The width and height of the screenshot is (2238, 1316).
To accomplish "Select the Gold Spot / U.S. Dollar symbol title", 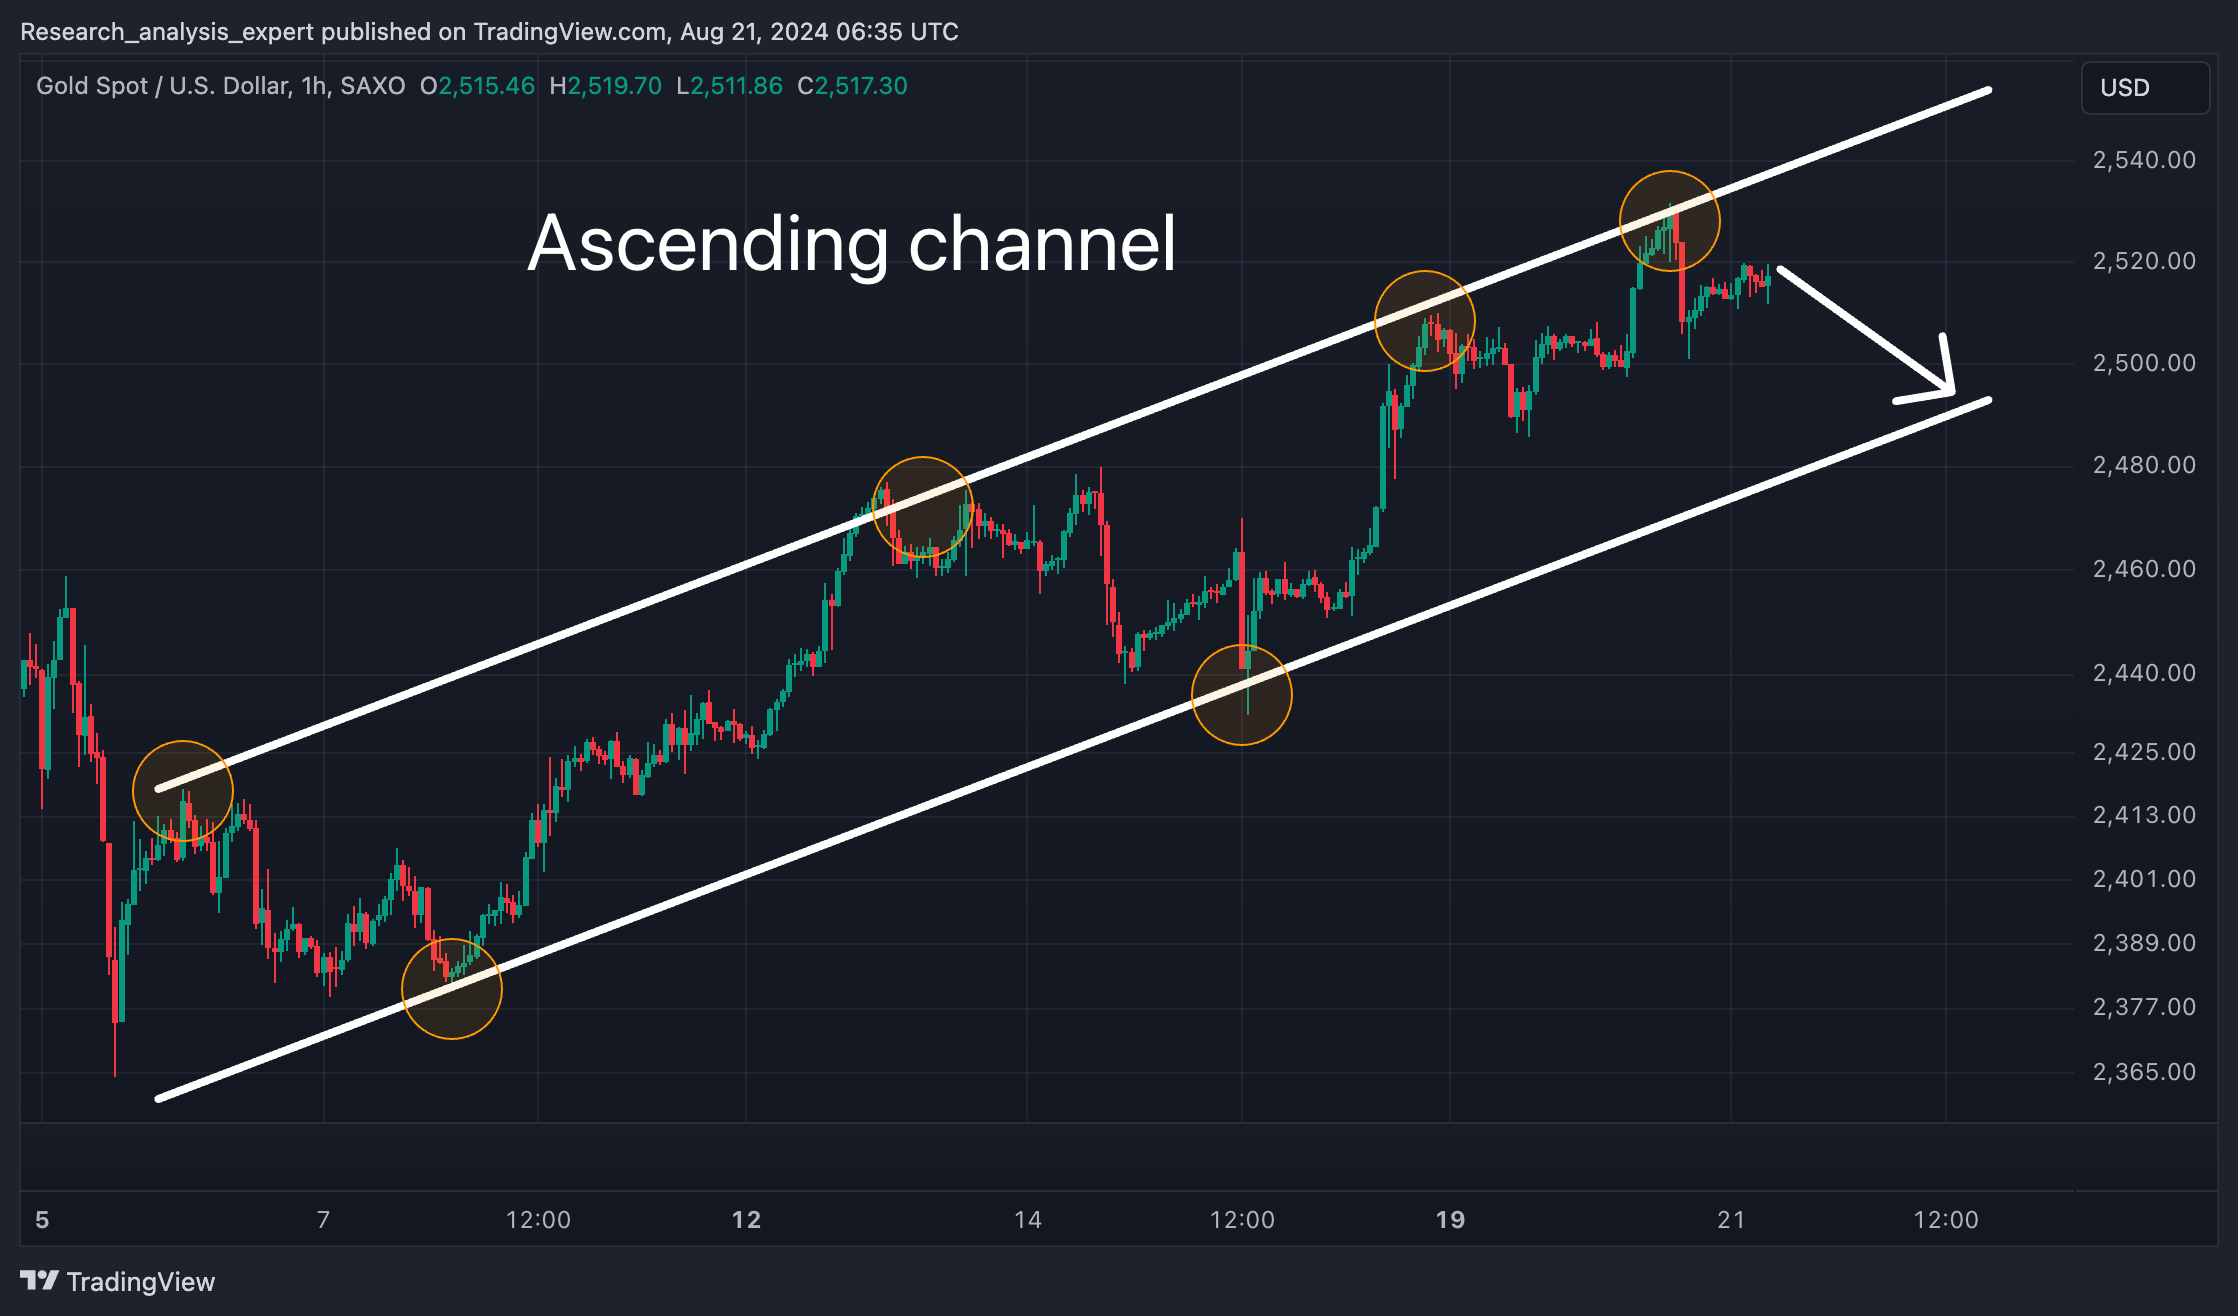I will point(221,86).
